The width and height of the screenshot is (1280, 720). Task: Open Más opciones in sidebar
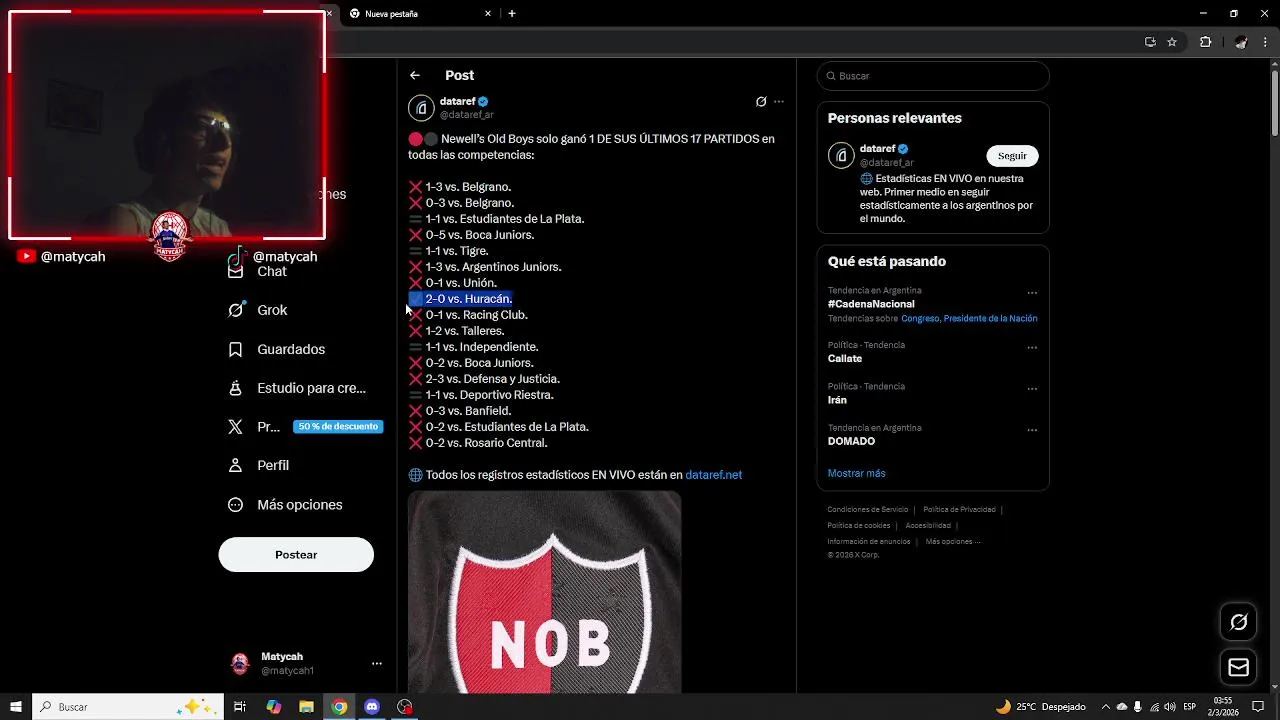(285, 505)
